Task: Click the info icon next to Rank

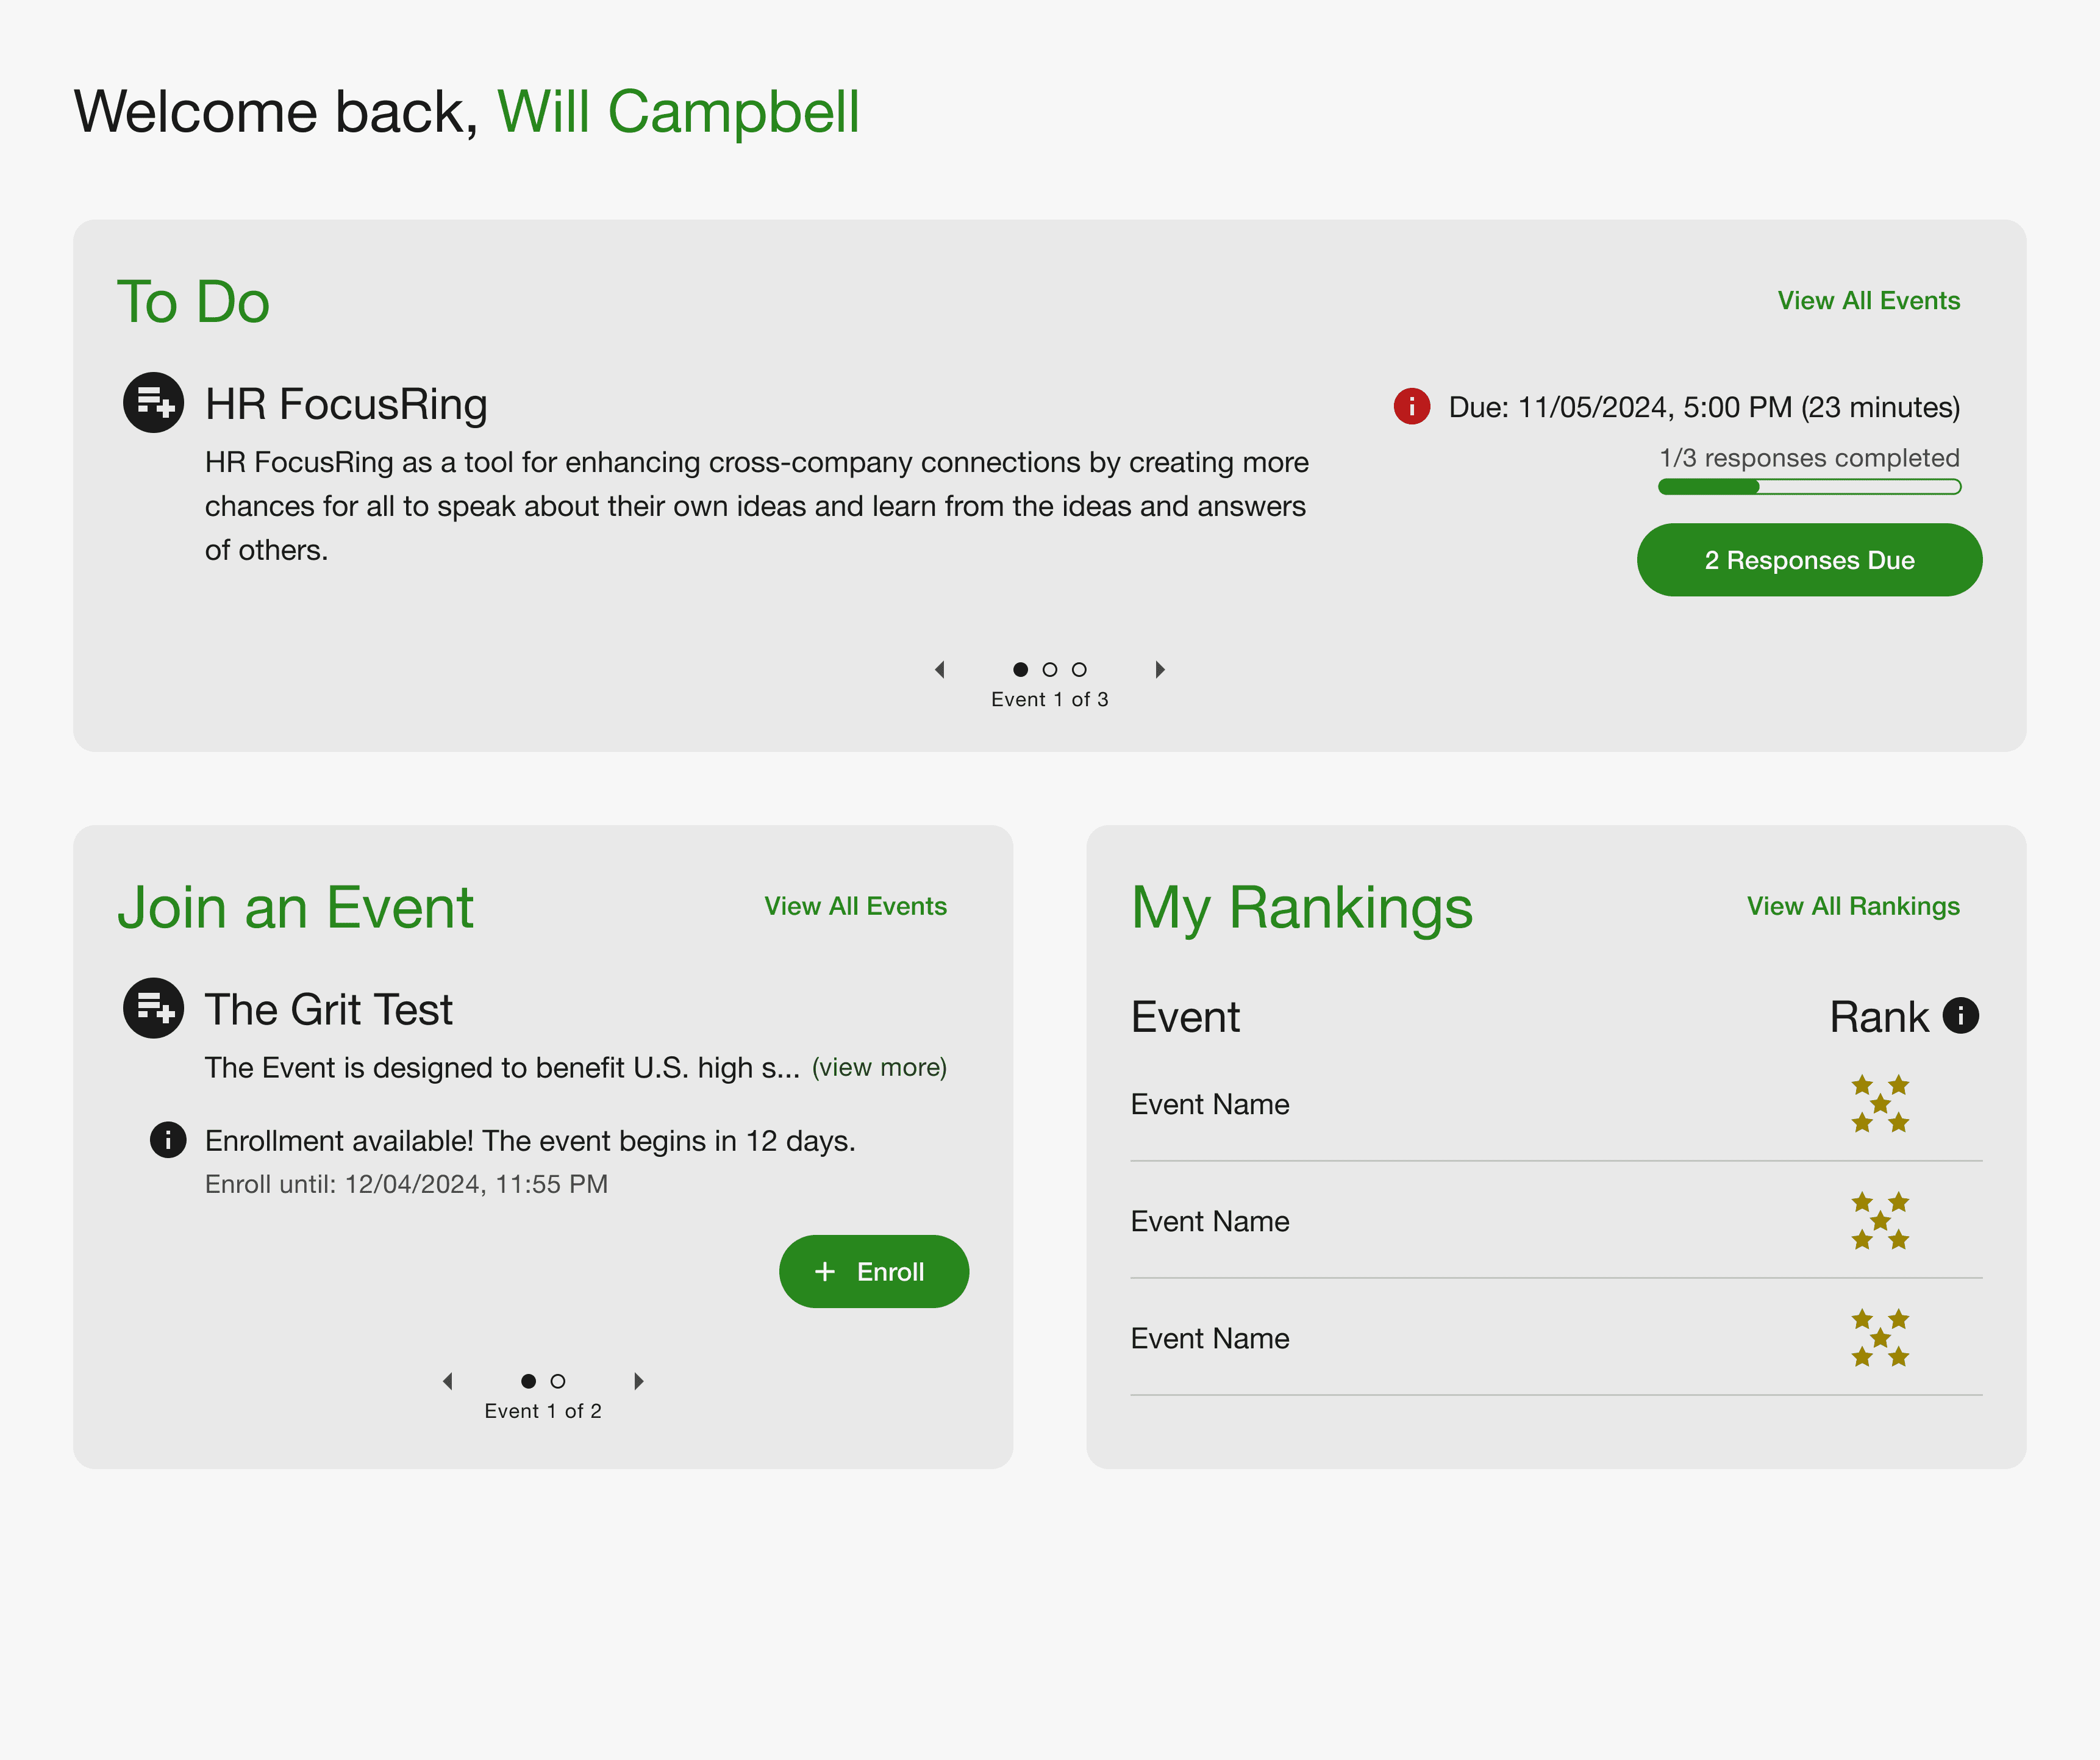Action: coord(1960,1016)
